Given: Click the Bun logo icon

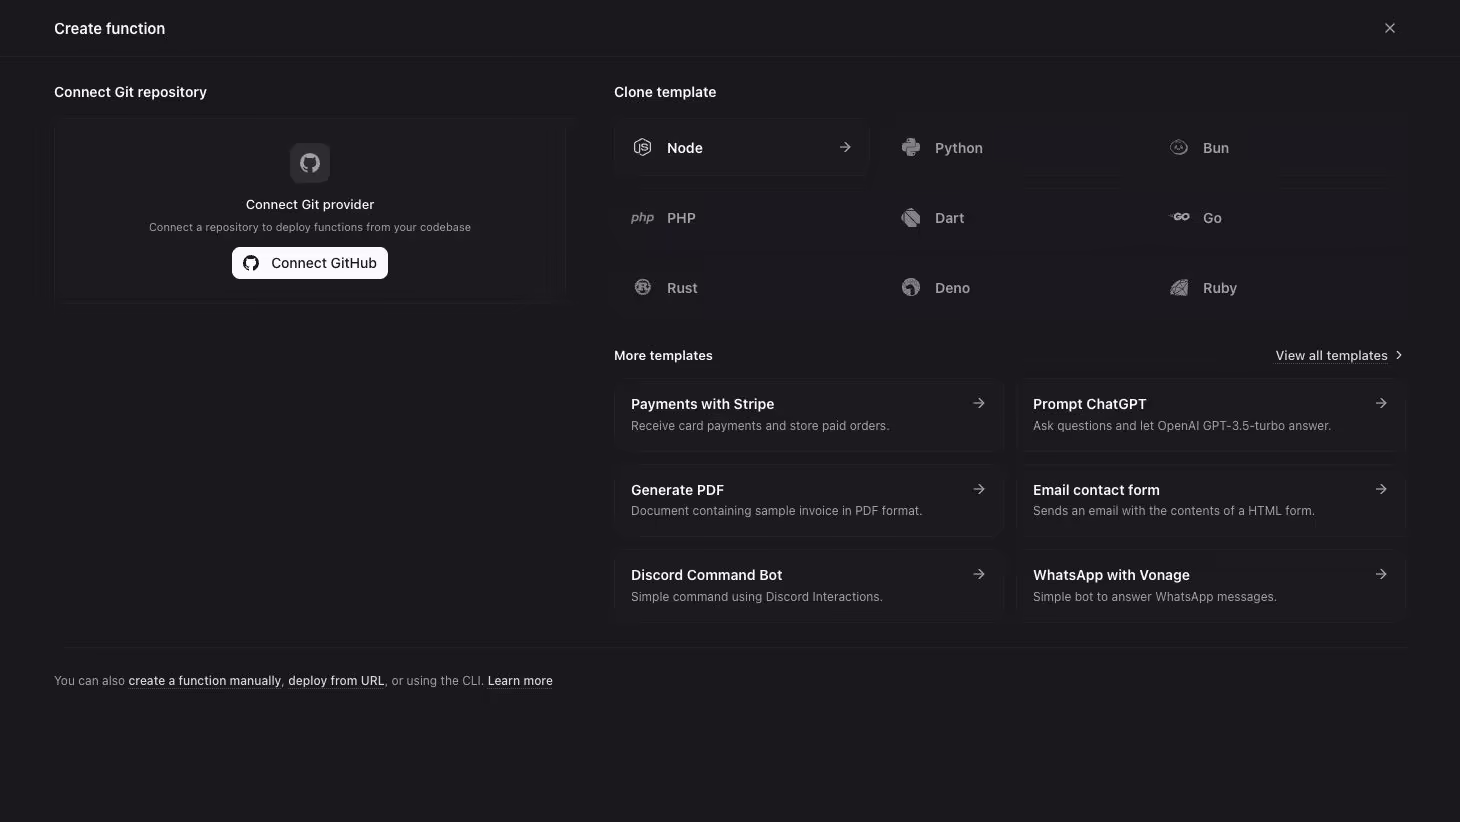Looking at the screenshot, I should (1179, 147).
